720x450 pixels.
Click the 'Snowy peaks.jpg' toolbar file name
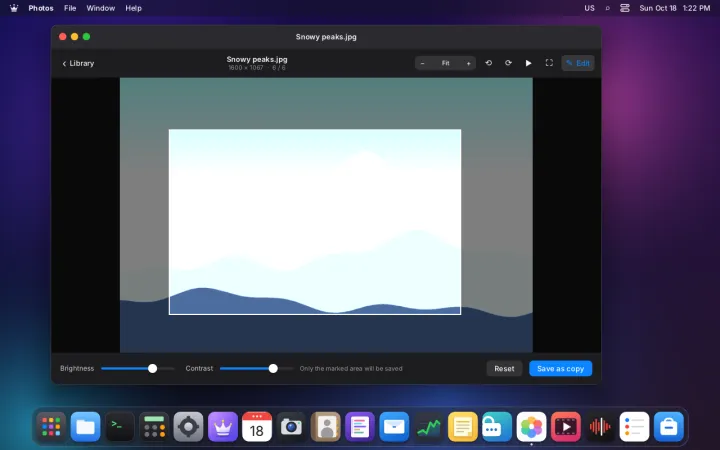point(257,59)
